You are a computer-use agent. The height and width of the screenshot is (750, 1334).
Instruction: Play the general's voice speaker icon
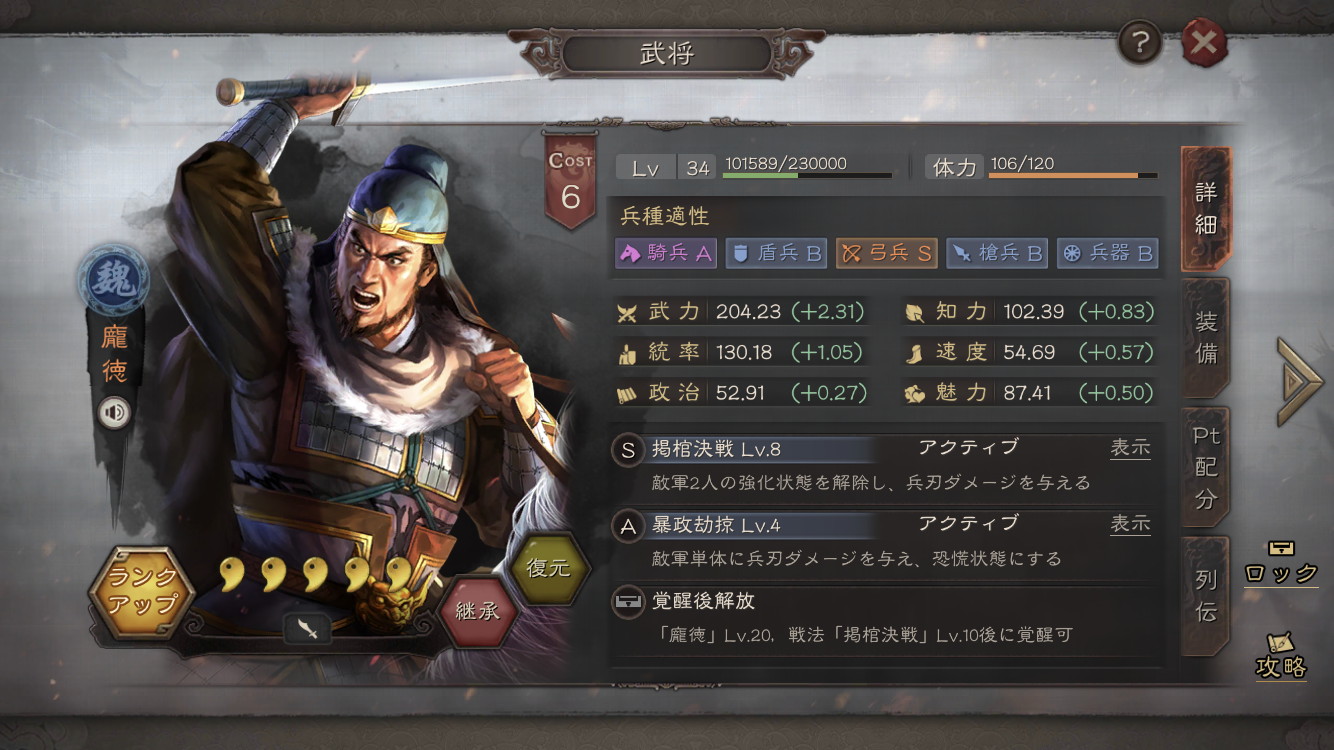(114, 412)
